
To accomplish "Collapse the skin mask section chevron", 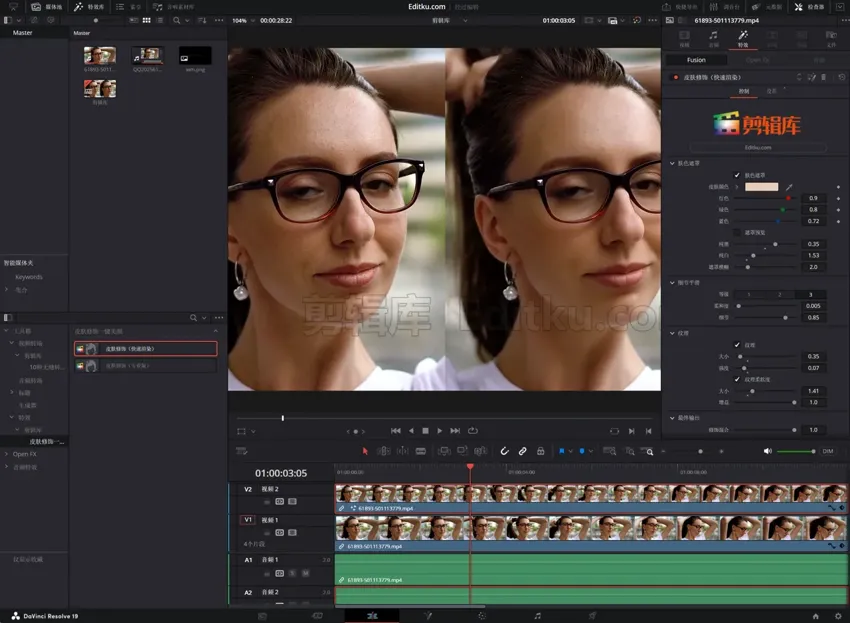I will (x=672, y=163).
